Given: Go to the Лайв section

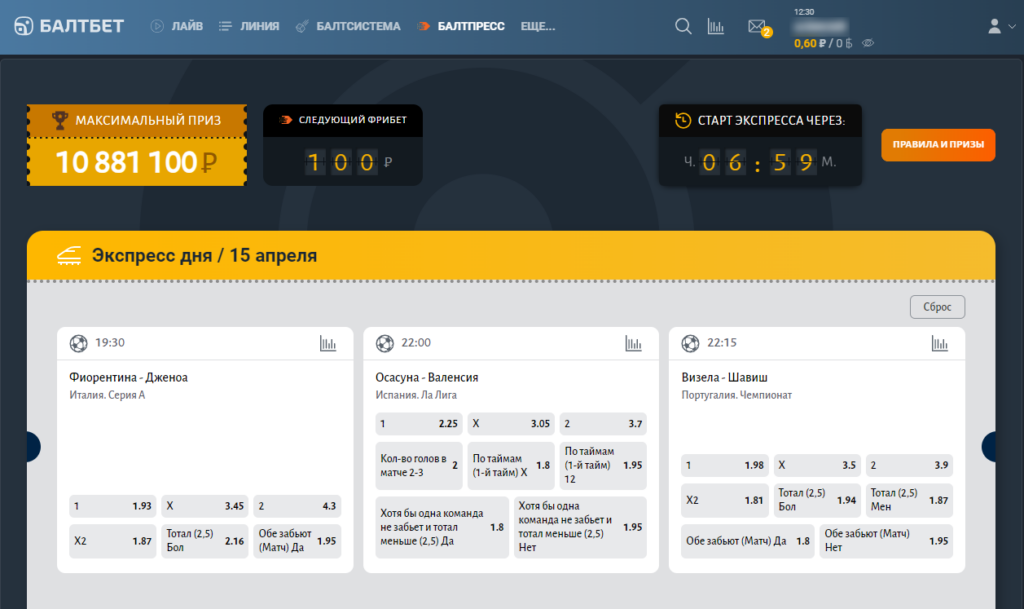Looking at the screenshot, I should pos(177,26).
